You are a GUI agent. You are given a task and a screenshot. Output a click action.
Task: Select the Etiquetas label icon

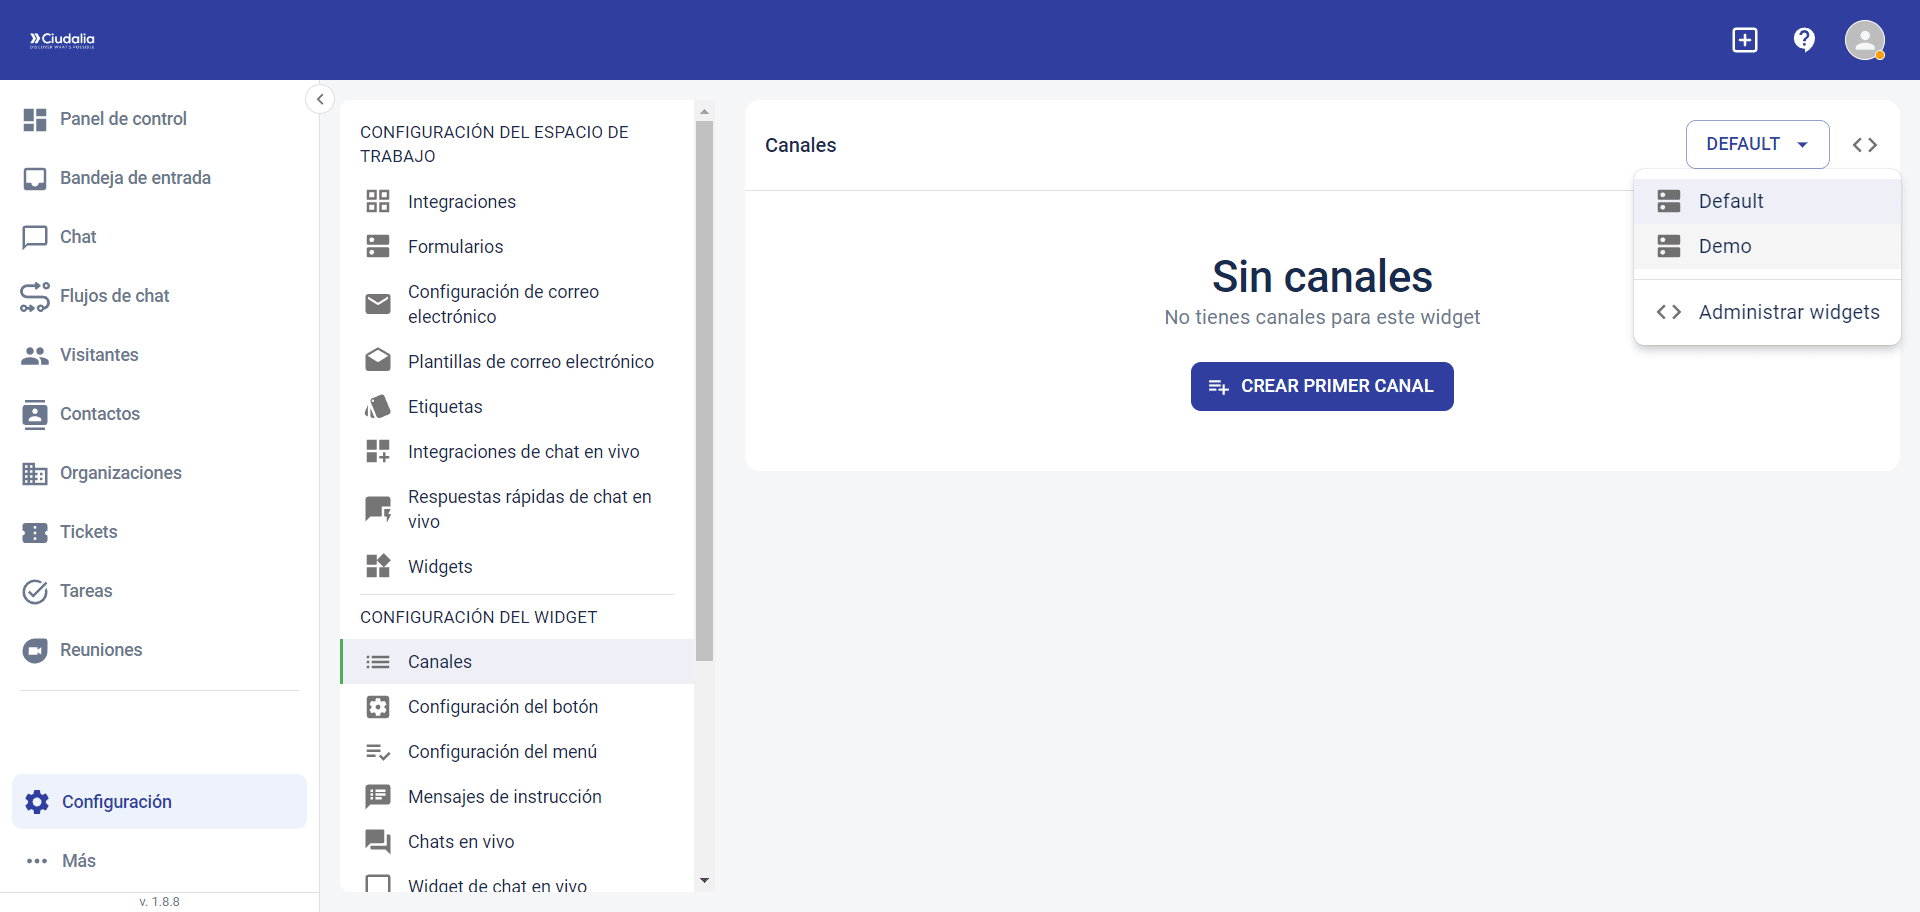378,406
